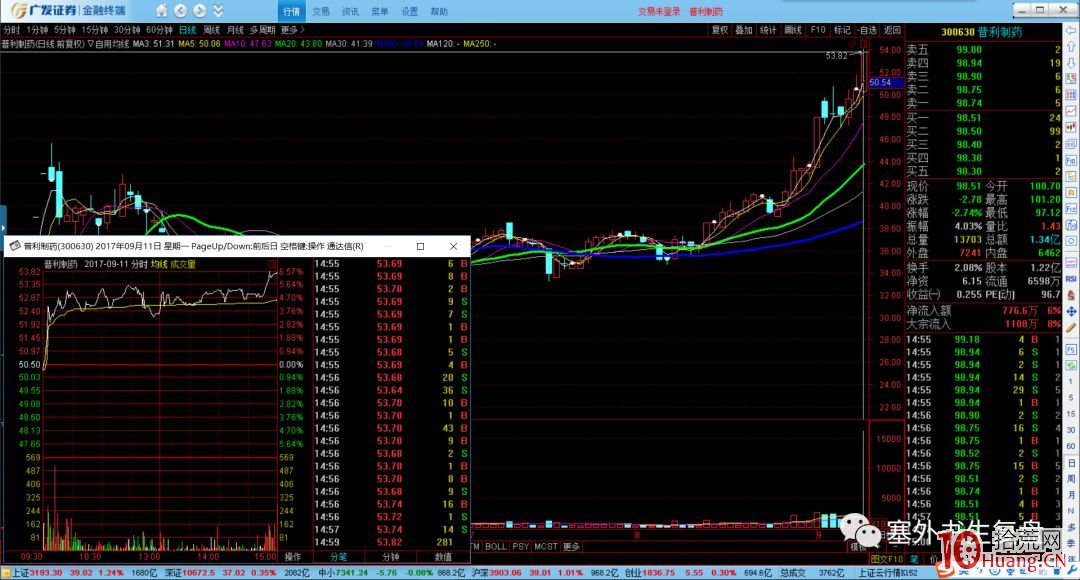Select the 月线 monthly period

236,30
